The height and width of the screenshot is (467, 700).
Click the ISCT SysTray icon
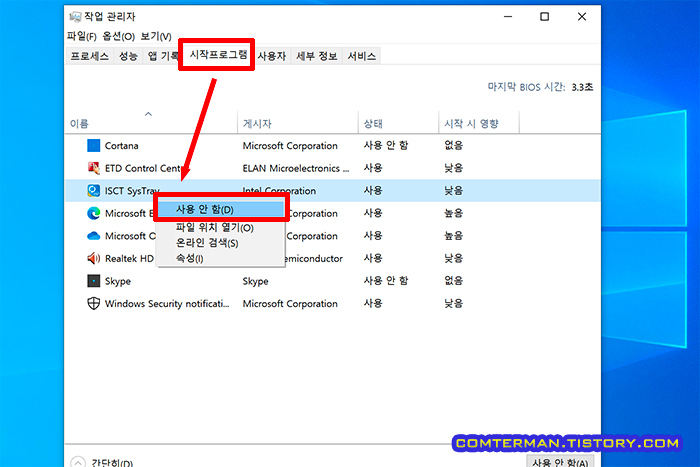coord(93,191)
